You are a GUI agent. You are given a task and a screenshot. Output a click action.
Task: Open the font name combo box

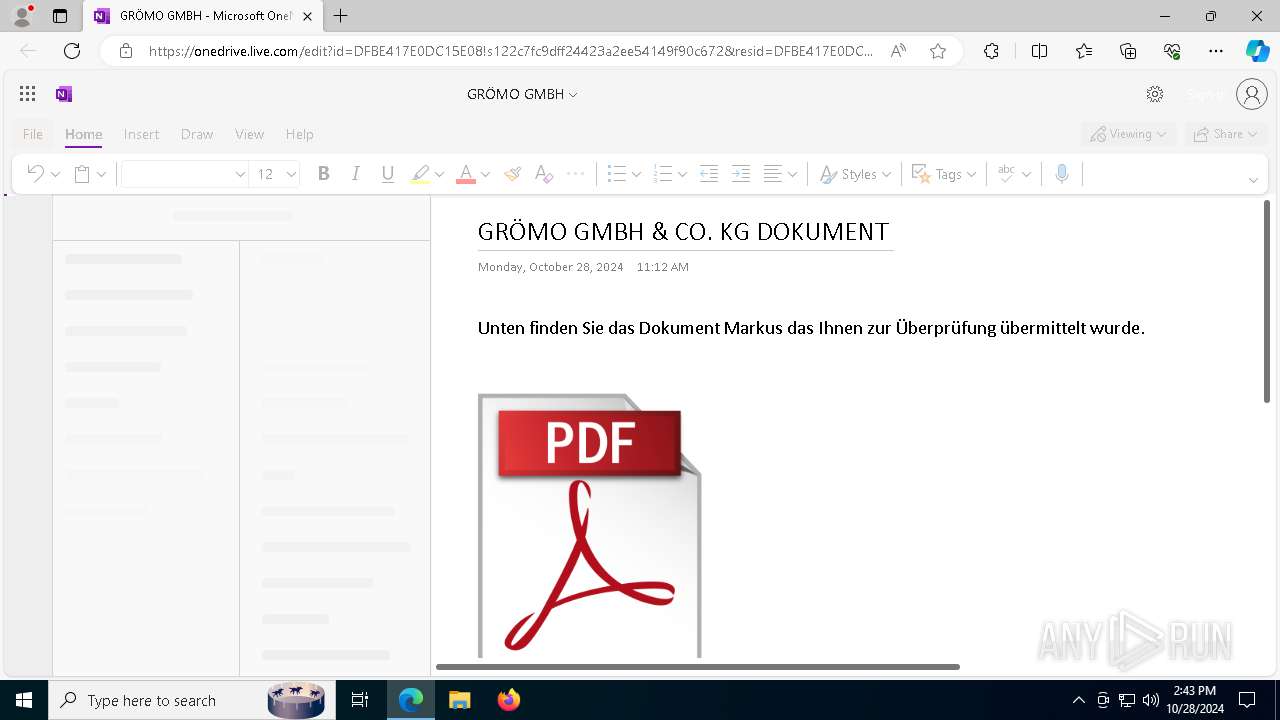185,174
